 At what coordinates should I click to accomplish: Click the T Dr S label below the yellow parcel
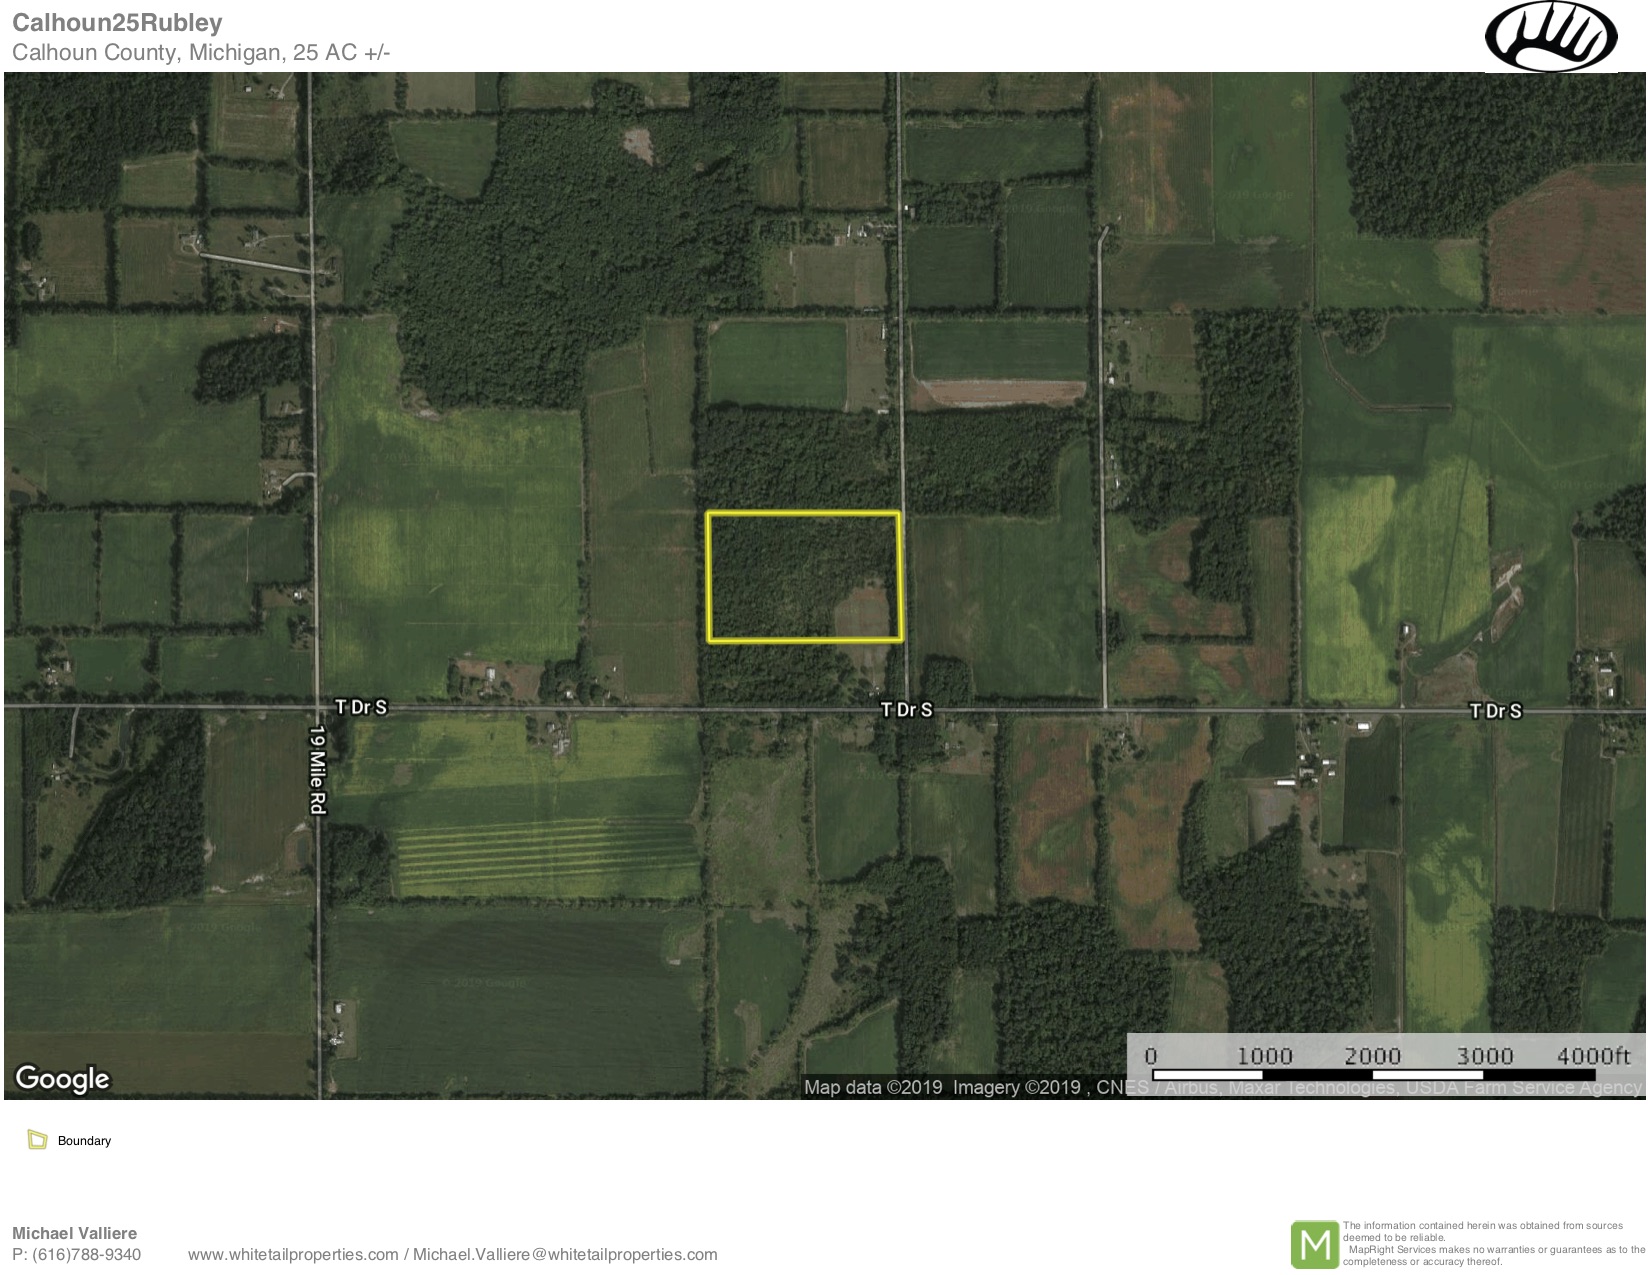point(906,710)
